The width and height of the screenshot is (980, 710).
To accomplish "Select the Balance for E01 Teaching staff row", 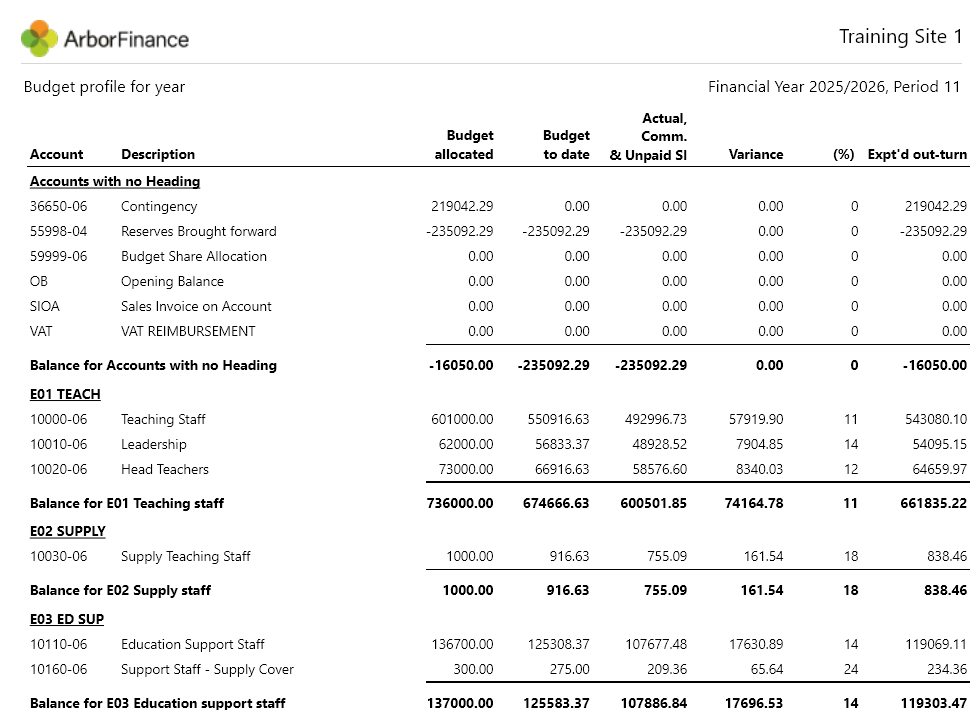I will coord(498,503).
